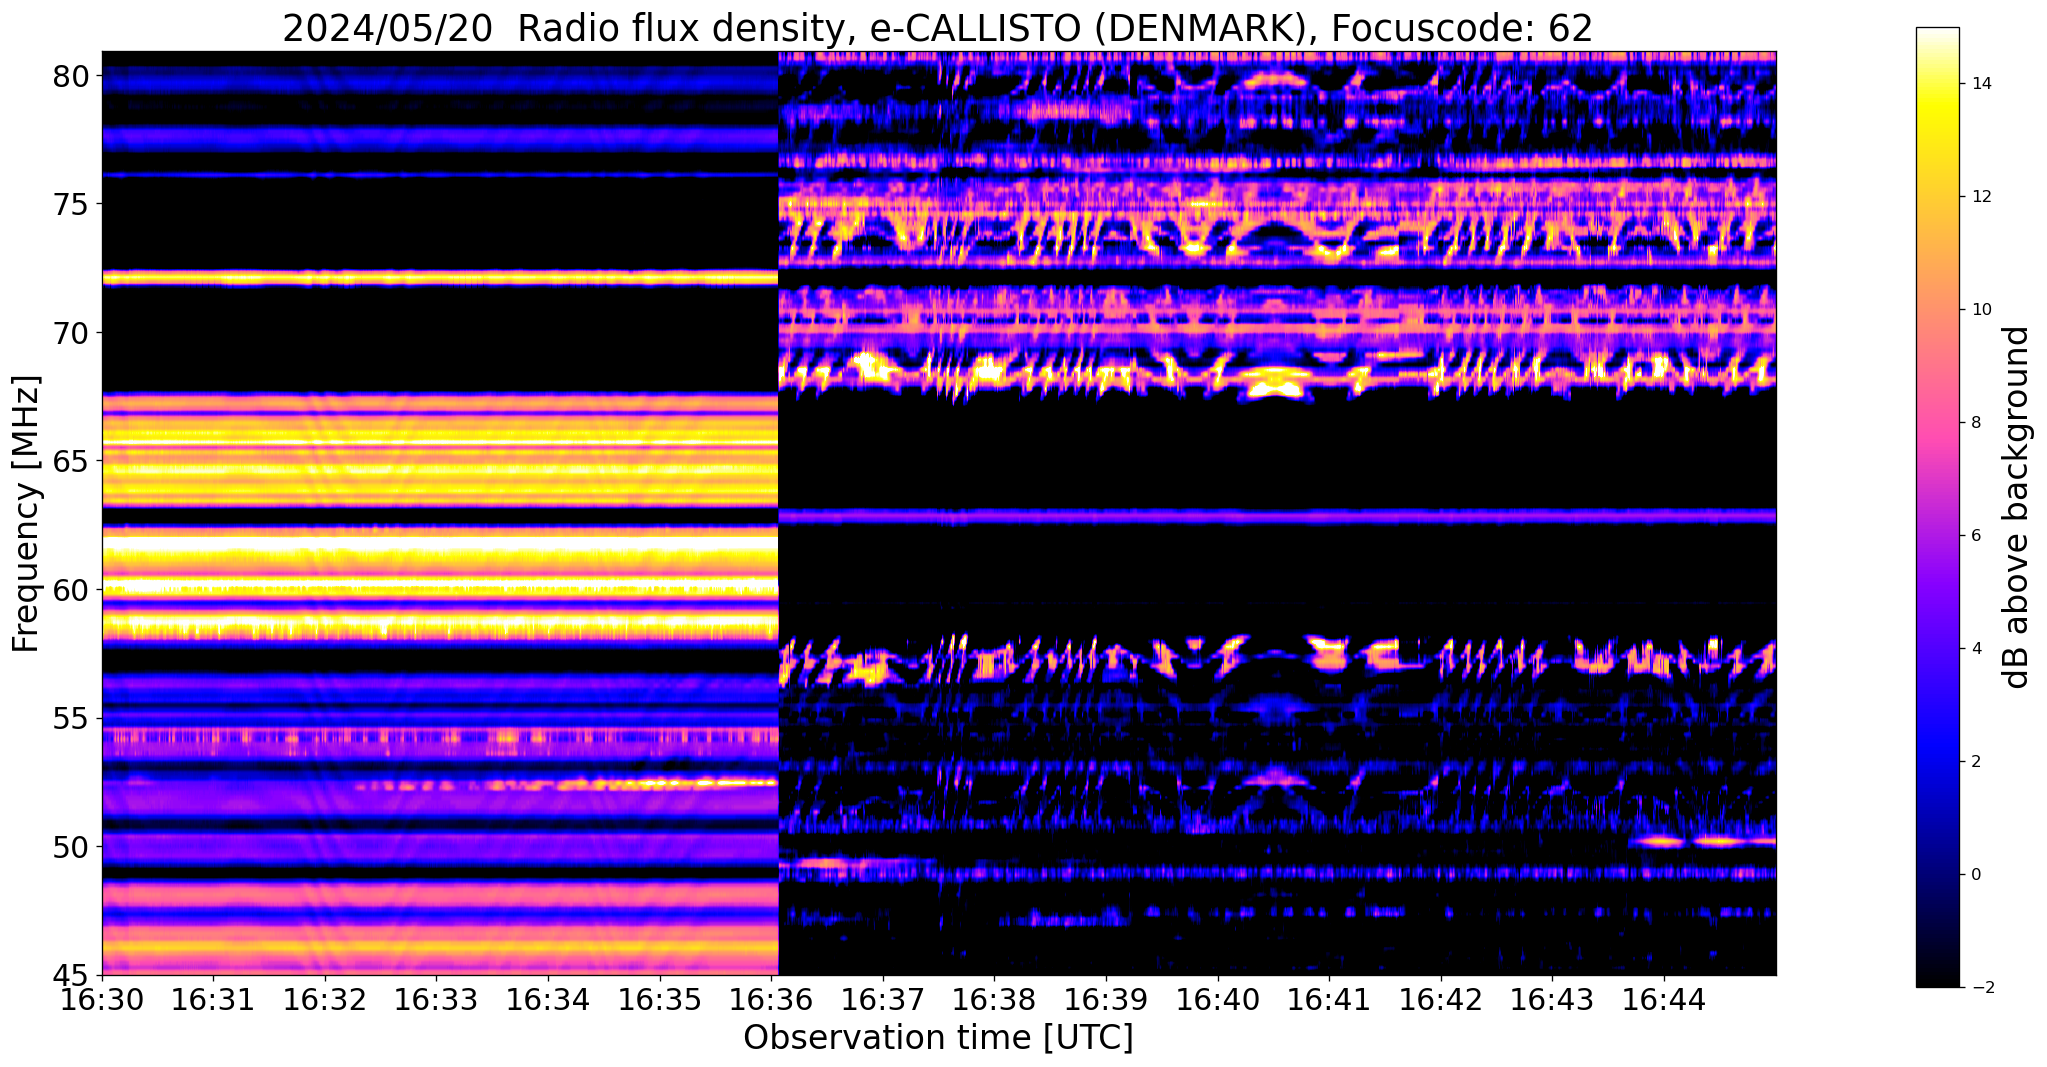Click the 16:35 time tick label

pos(659,998)
